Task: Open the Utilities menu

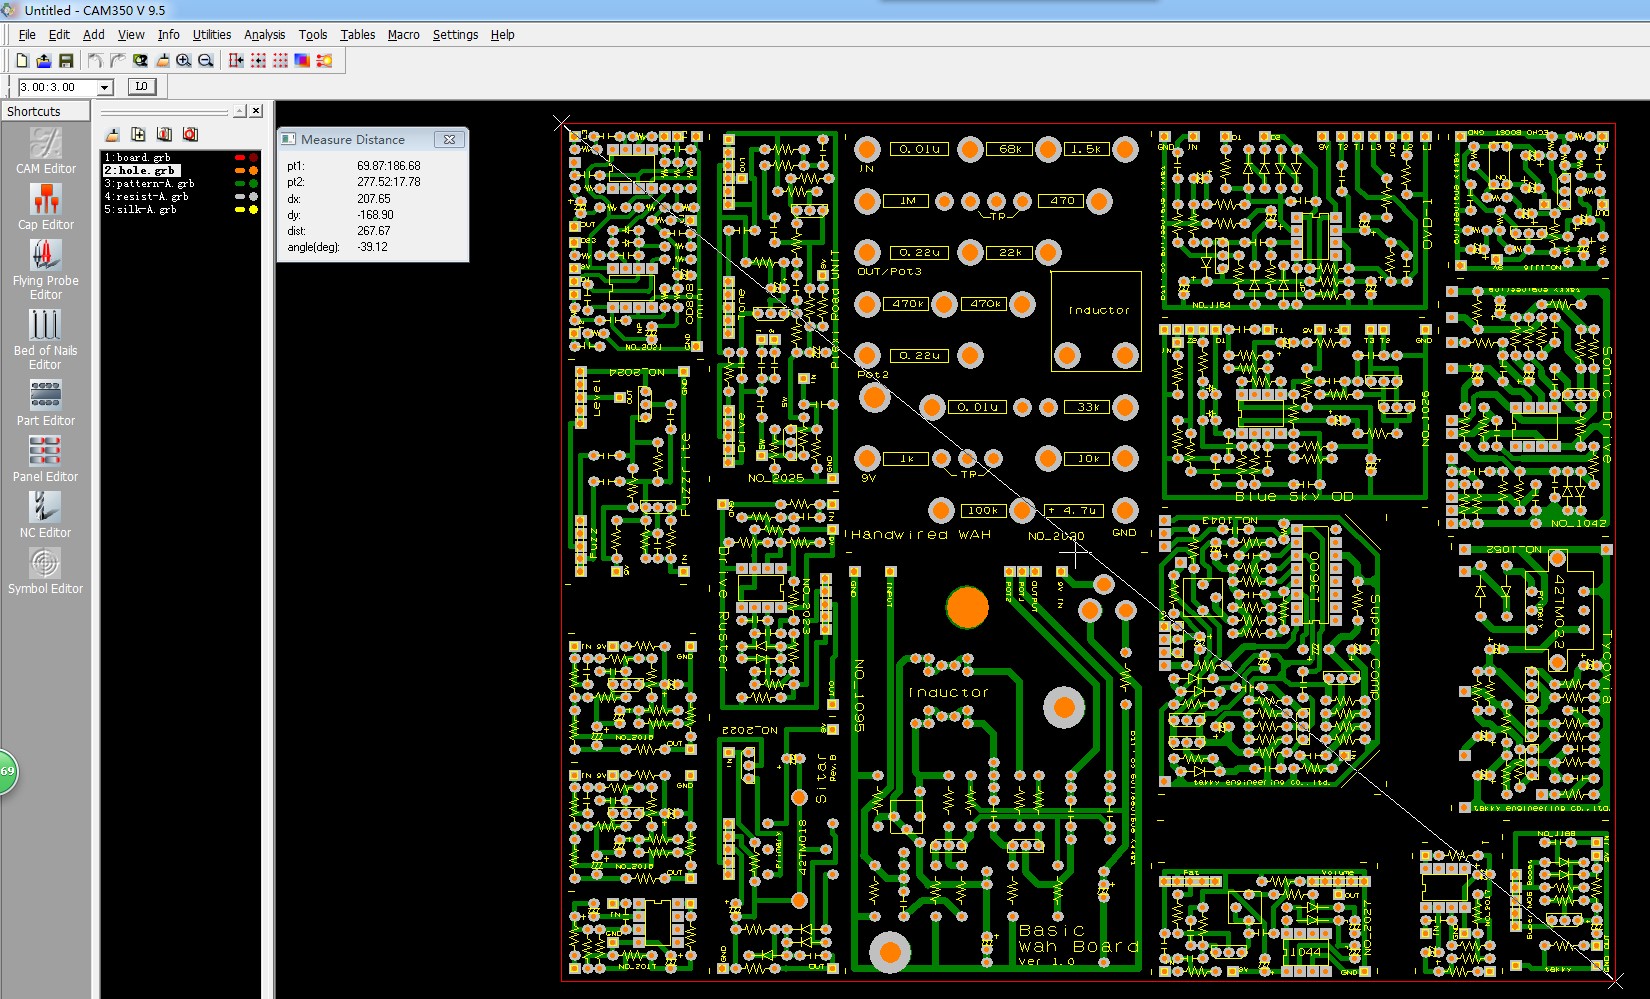Action: pyautogui.click(x=211, y=35)
